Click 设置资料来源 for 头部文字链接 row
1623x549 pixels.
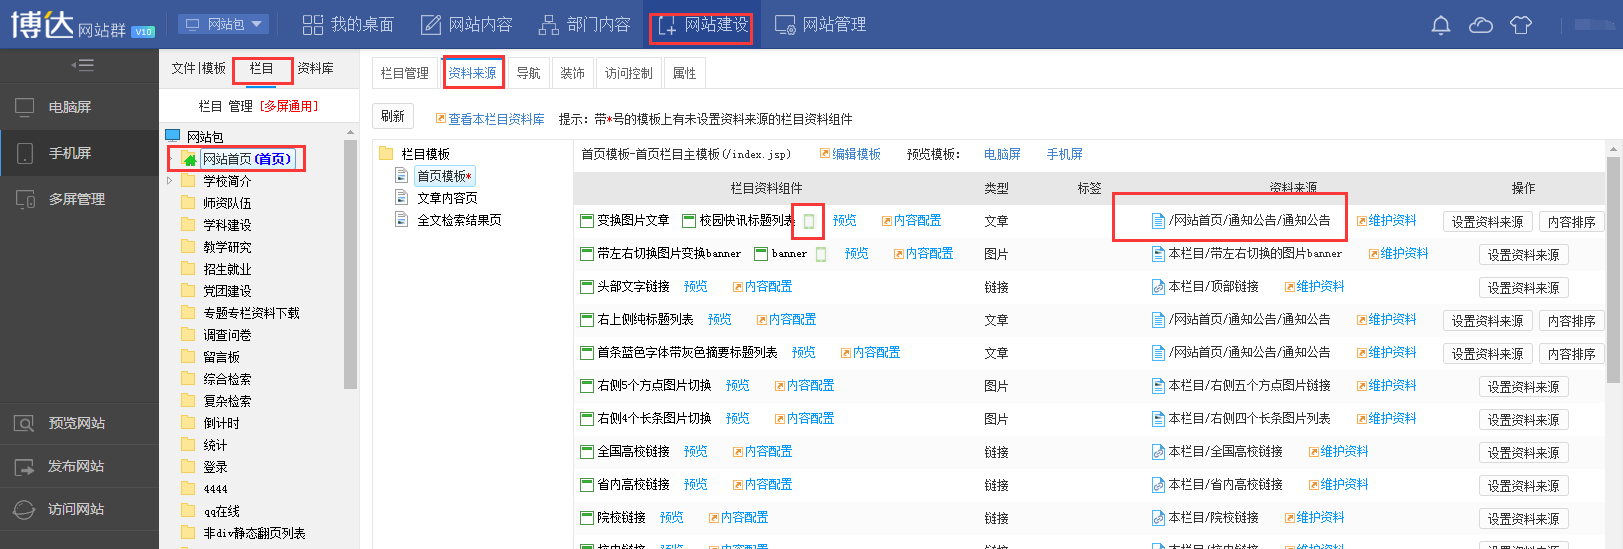point(1523,288)
